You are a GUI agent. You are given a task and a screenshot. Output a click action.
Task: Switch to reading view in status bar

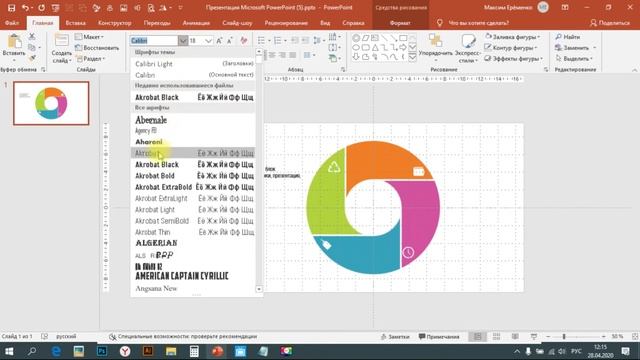tap(515, 337)
